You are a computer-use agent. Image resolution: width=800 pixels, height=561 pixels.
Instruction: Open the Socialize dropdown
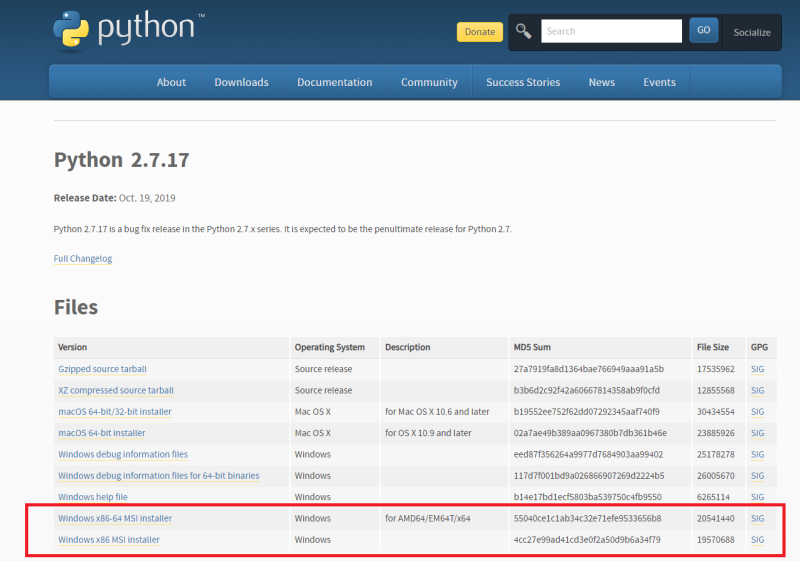tap(752, 32)
